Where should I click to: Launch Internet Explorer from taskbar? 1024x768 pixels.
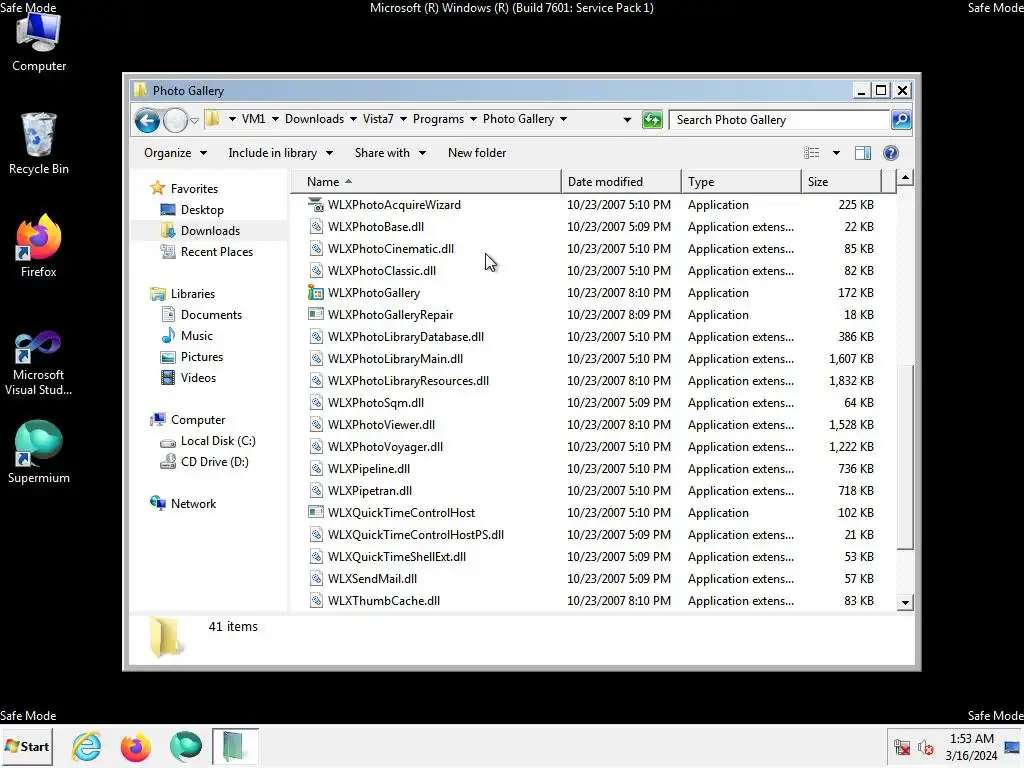point(86,746)
